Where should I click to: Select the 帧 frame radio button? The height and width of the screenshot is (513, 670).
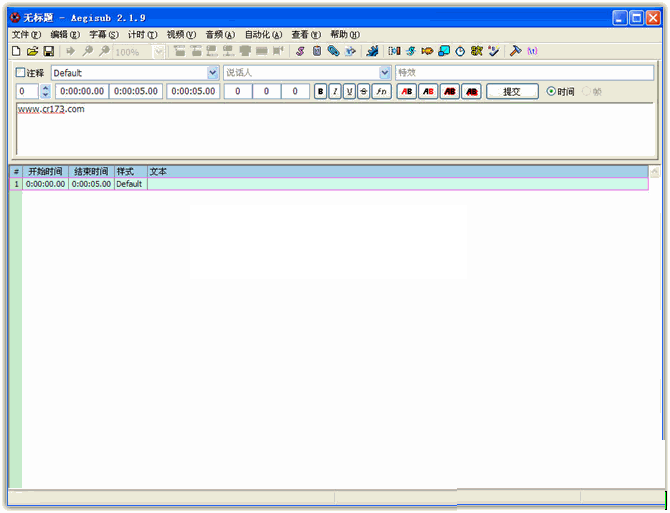coord(587,91)
